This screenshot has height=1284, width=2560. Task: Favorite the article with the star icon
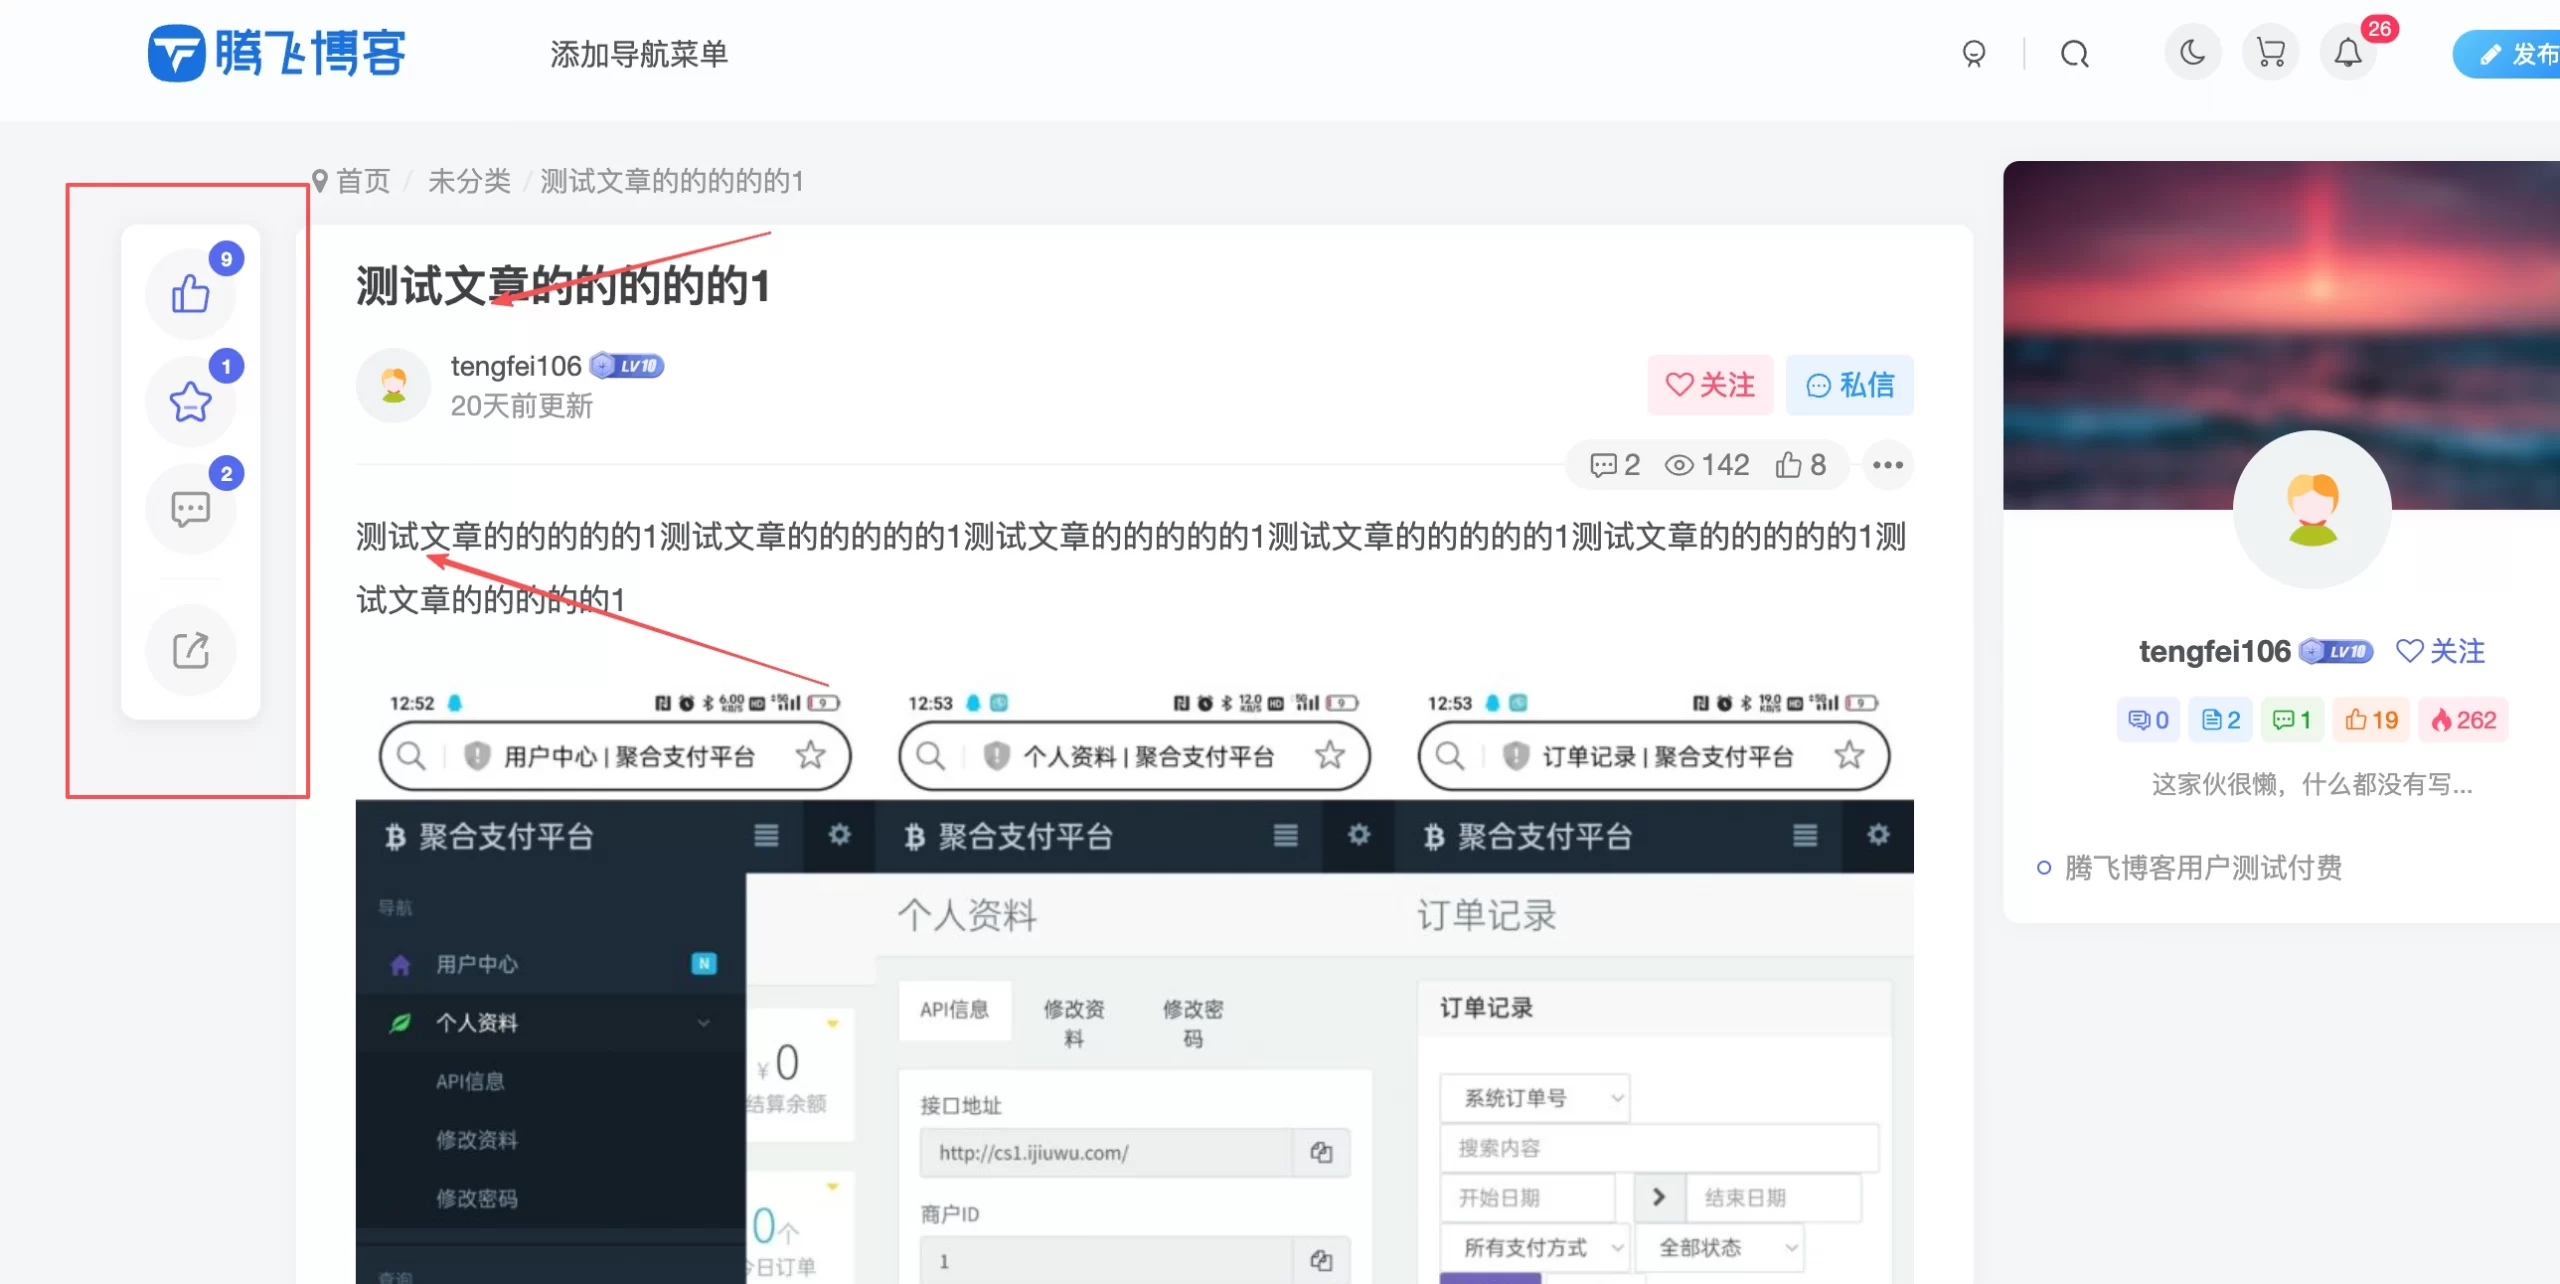(190, 402)
